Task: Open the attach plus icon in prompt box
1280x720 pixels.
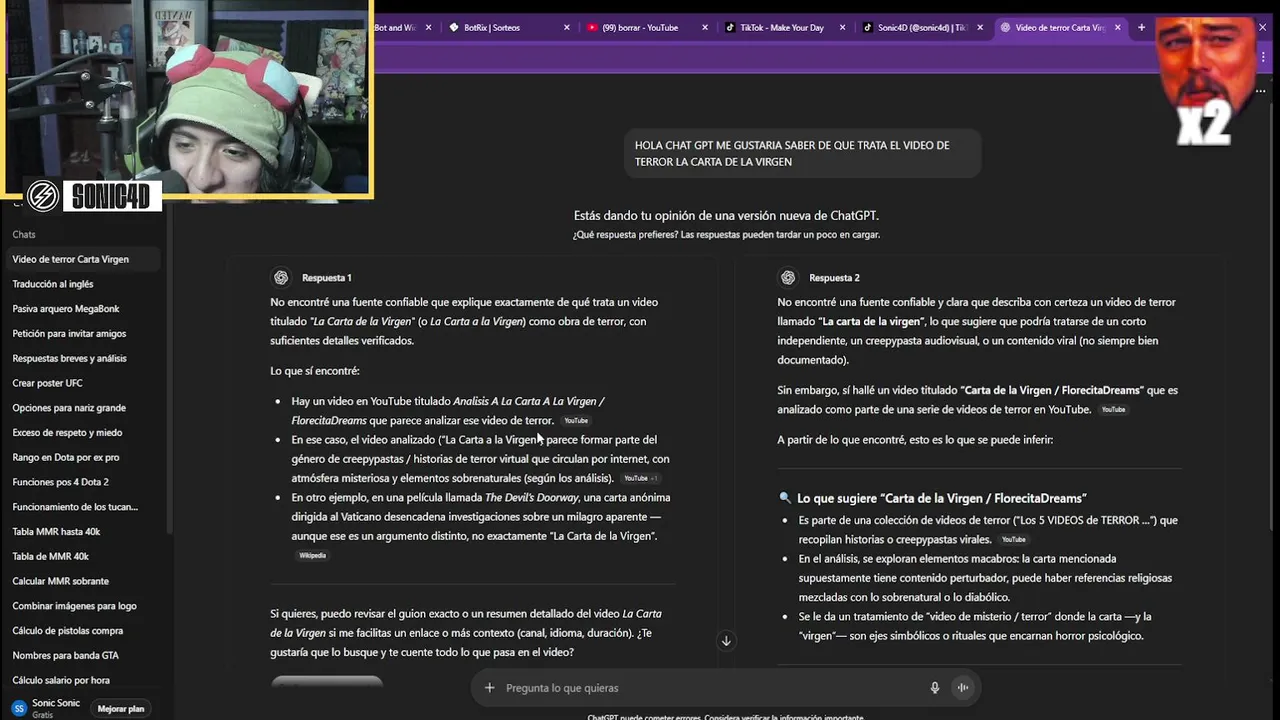Action: (x=489, y=688)
